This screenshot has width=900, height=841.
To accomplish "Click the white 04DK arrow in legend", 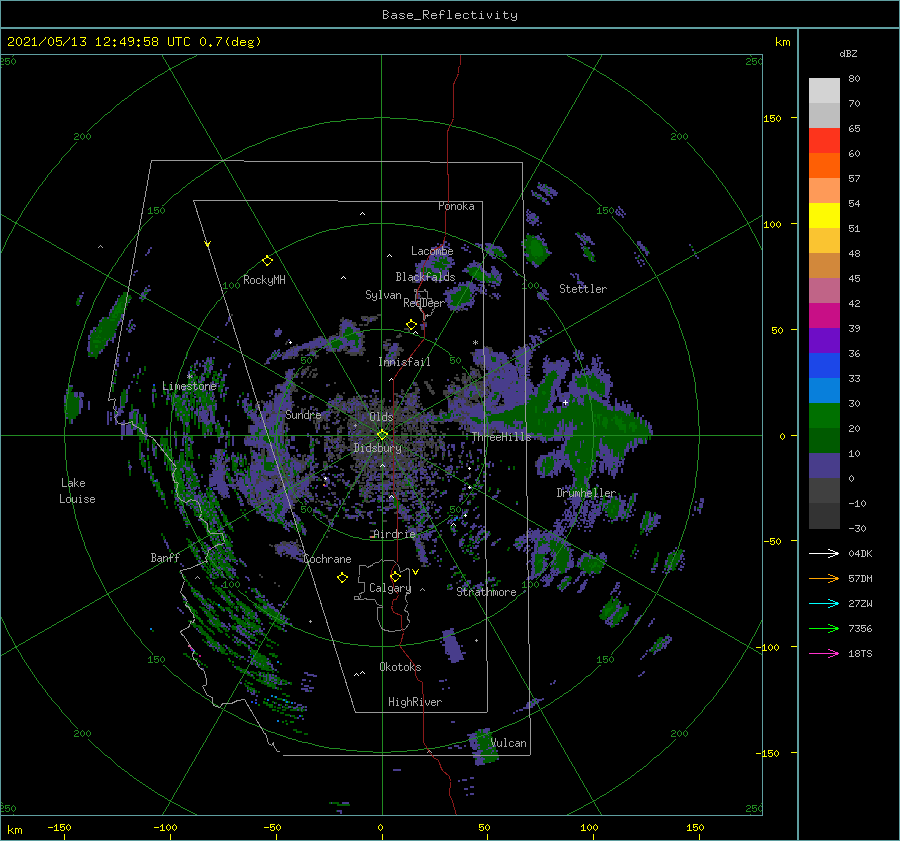I will (824, 553).
